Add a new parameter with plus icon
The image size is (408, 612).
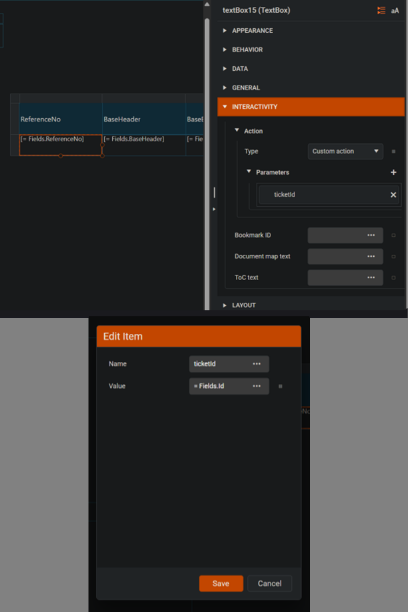[x=393, y=172]
